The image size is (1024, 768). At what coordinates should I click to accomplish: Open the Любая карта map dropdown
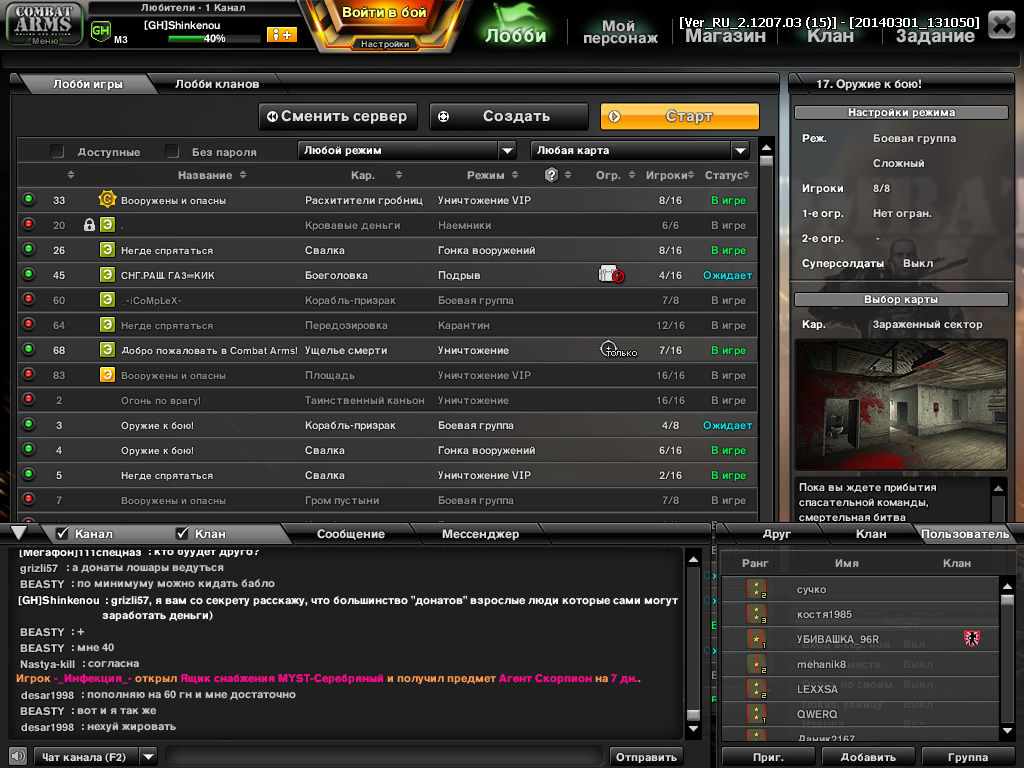[x=639, y=151]
